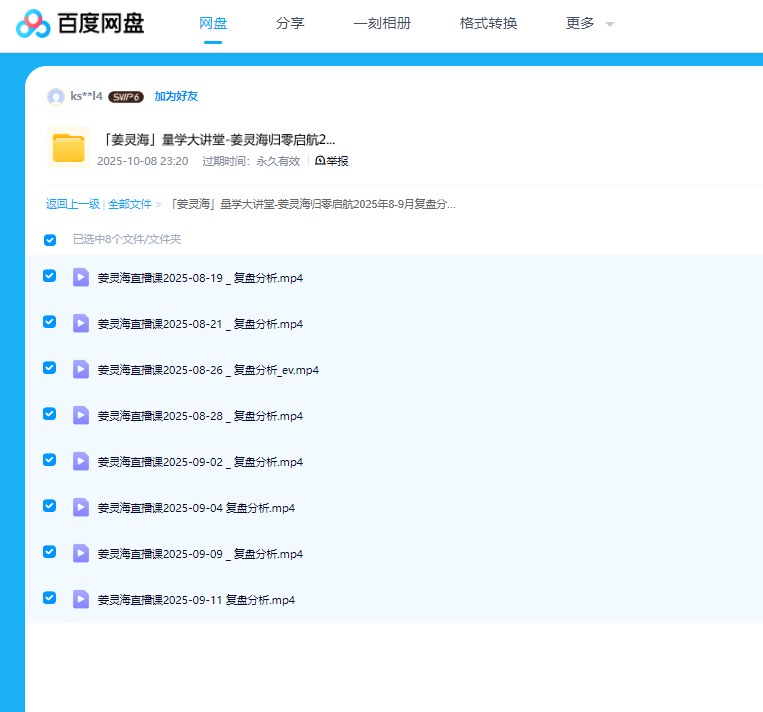Click 返回上一级 breadcrumb link
Screen dimensions: 763x712
pos(72,204)
